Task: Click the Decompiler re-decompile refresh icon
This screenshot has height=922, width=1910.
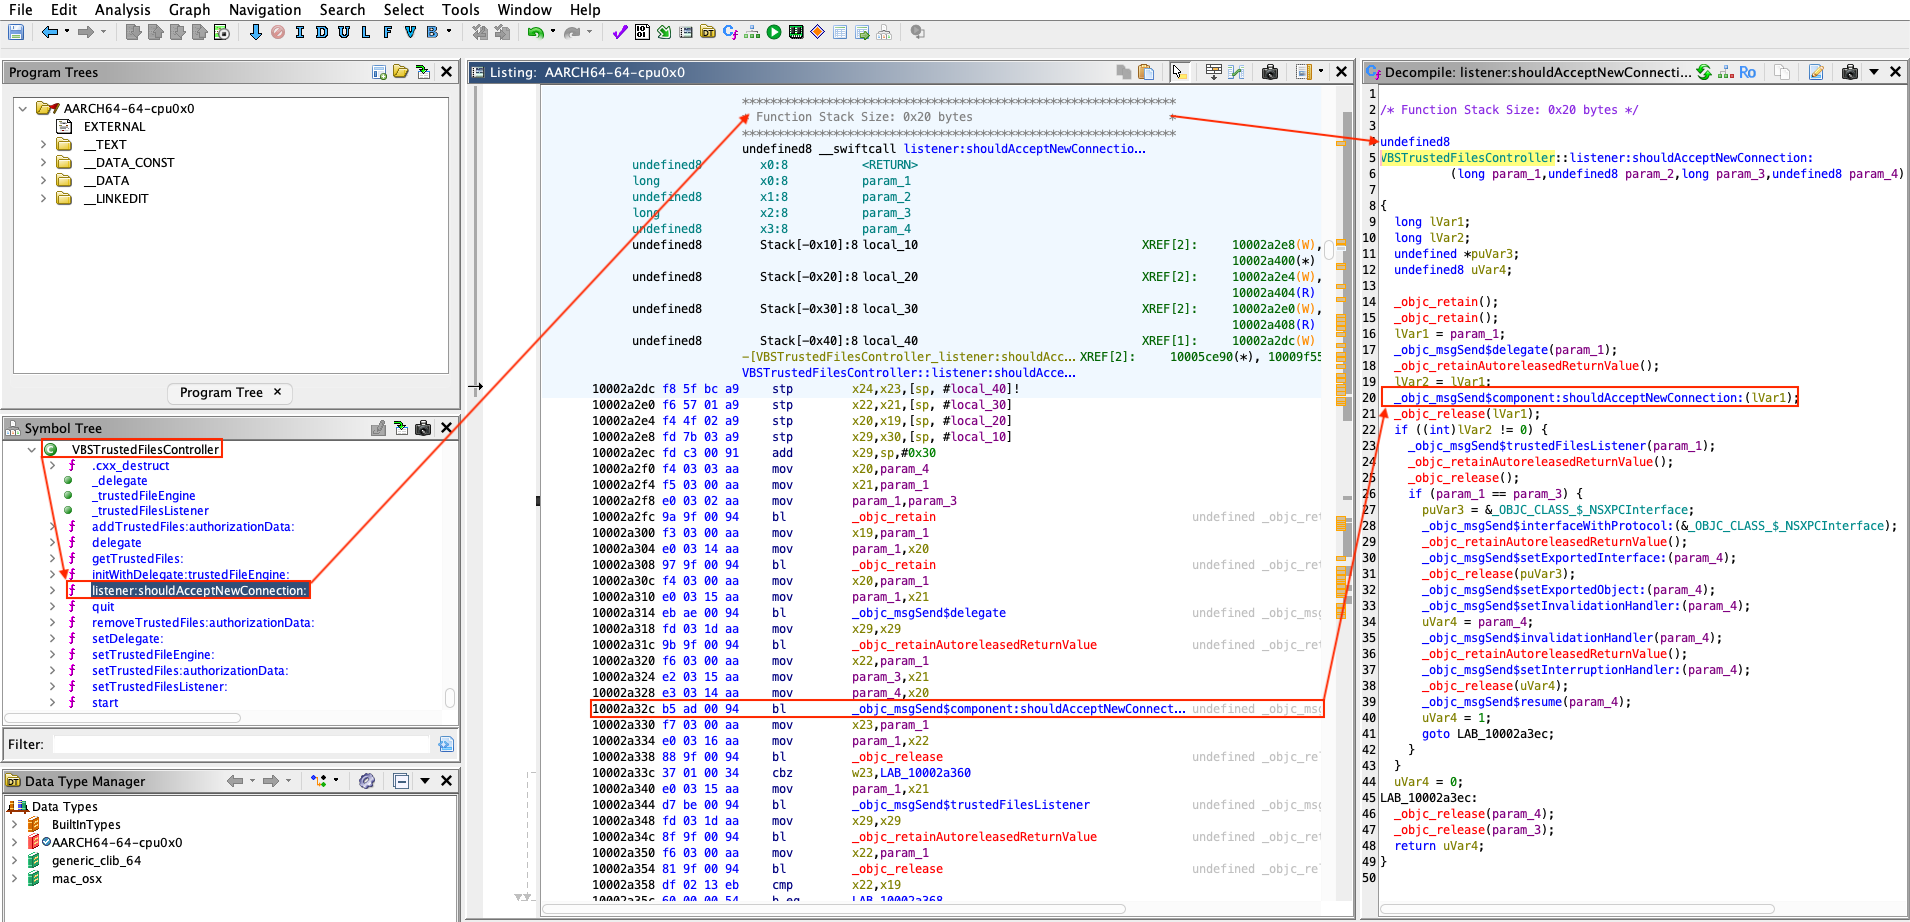Action: (x=1704, y=72)
